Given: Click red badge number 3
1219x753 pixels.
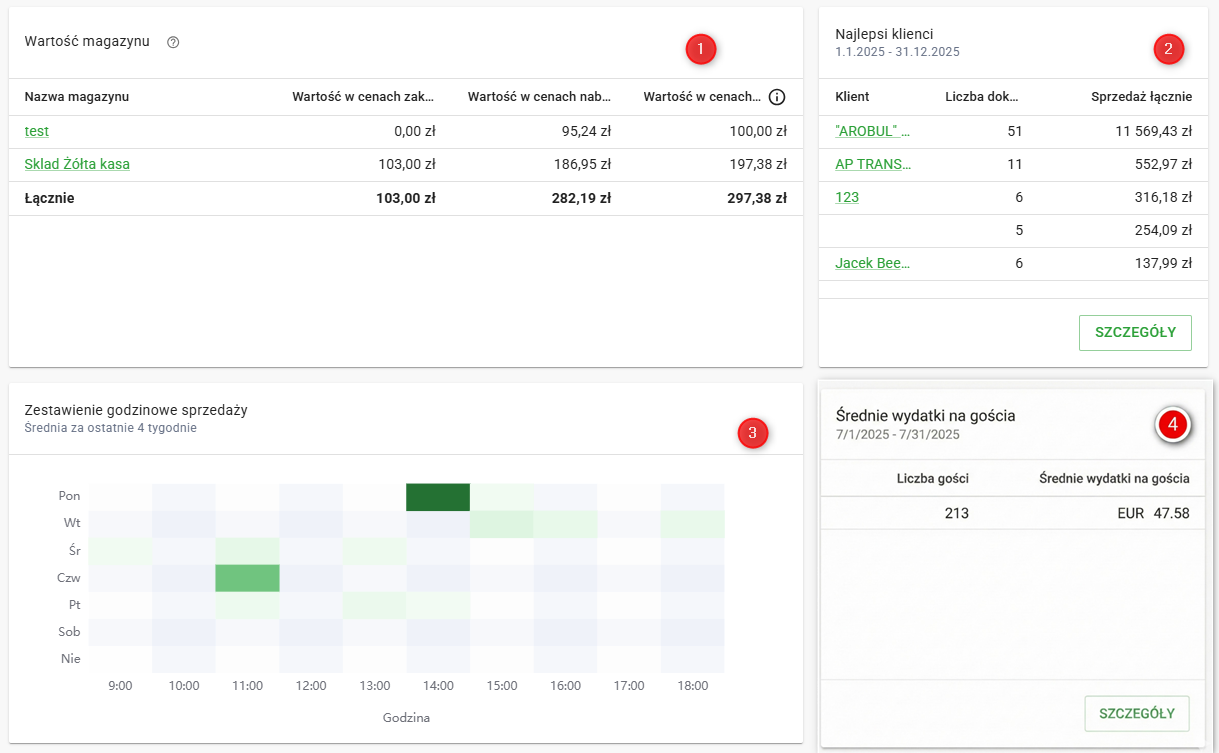Looking at the screenshot, I should point(753,432).
